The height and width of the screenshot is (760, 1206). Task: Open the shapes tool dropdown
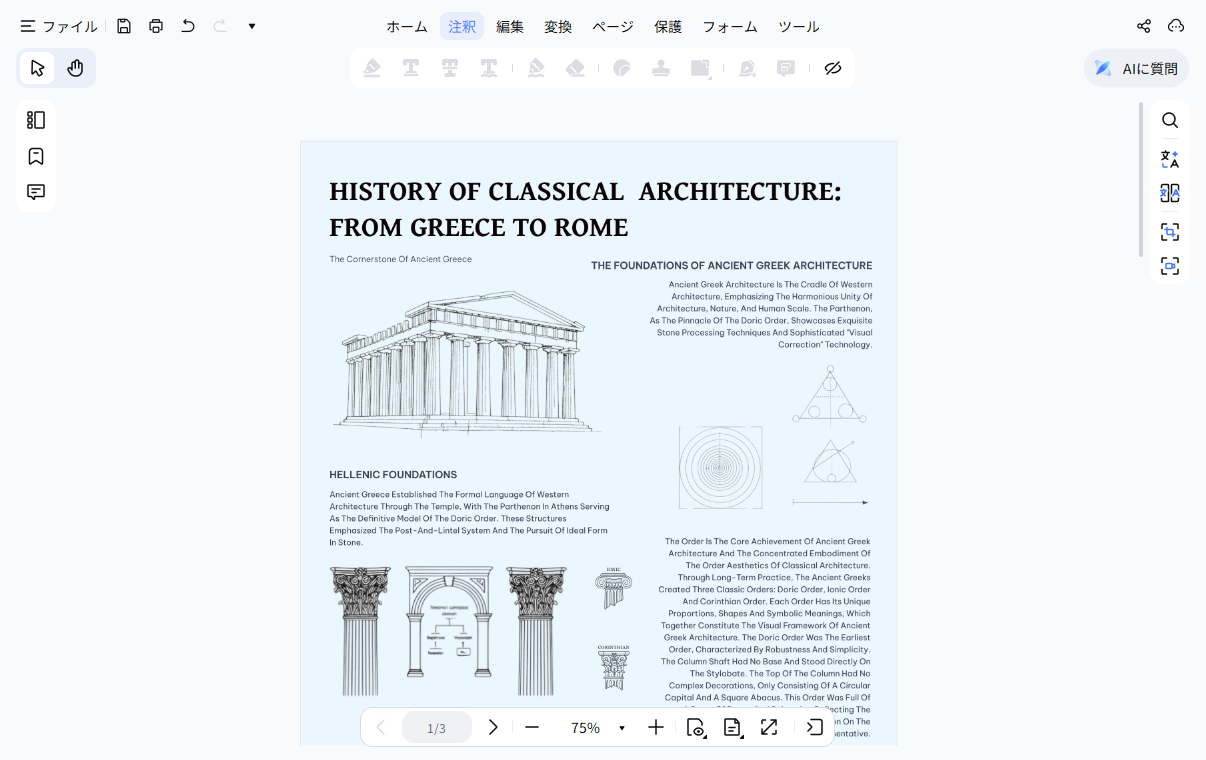tap(701, 68)
